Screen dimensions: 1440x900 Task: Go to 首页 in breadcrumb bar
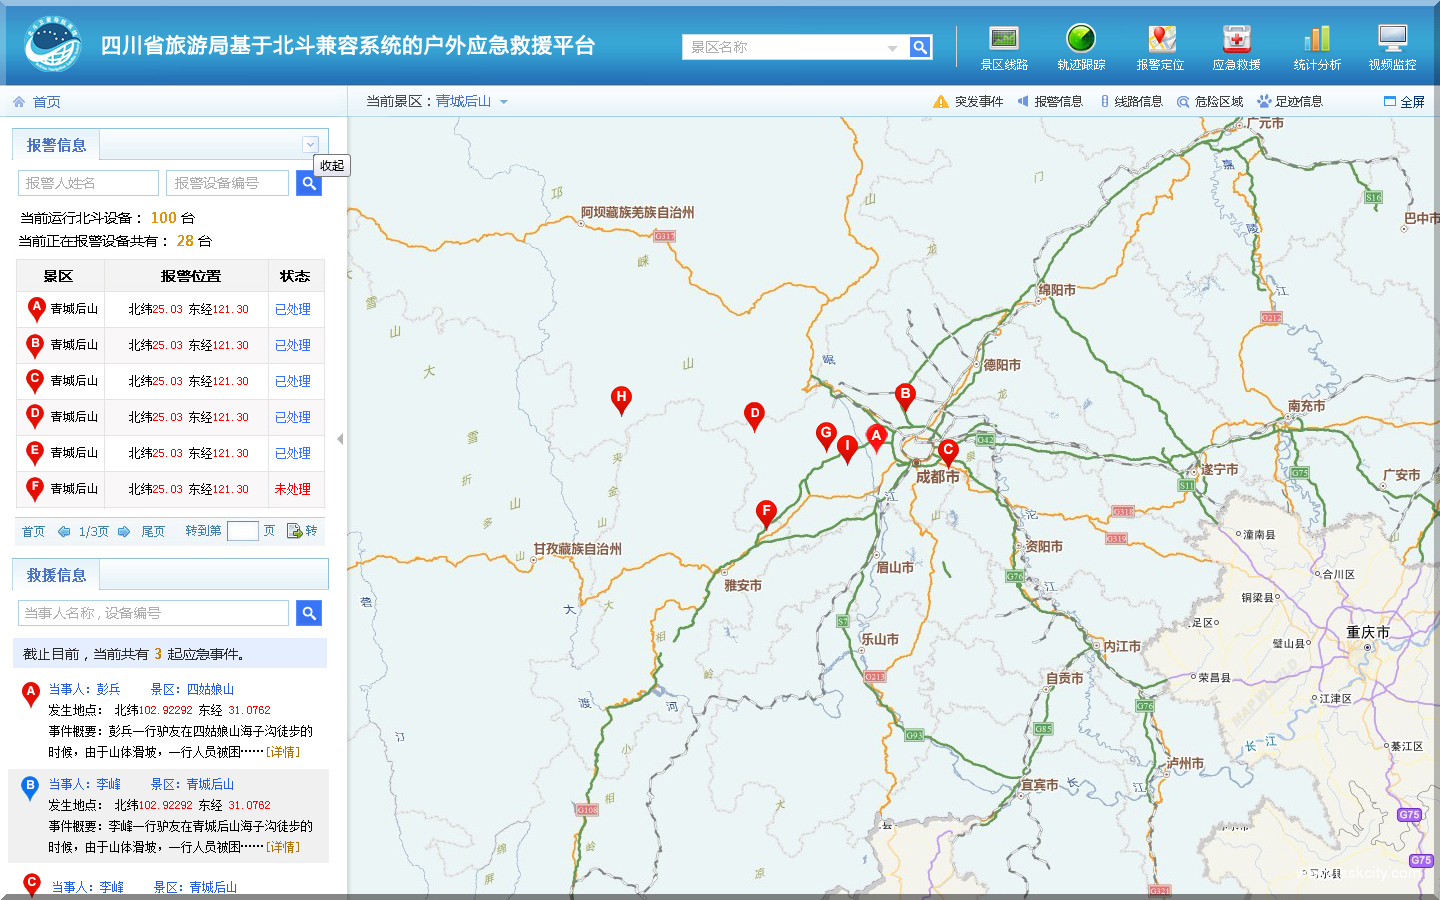46,102
